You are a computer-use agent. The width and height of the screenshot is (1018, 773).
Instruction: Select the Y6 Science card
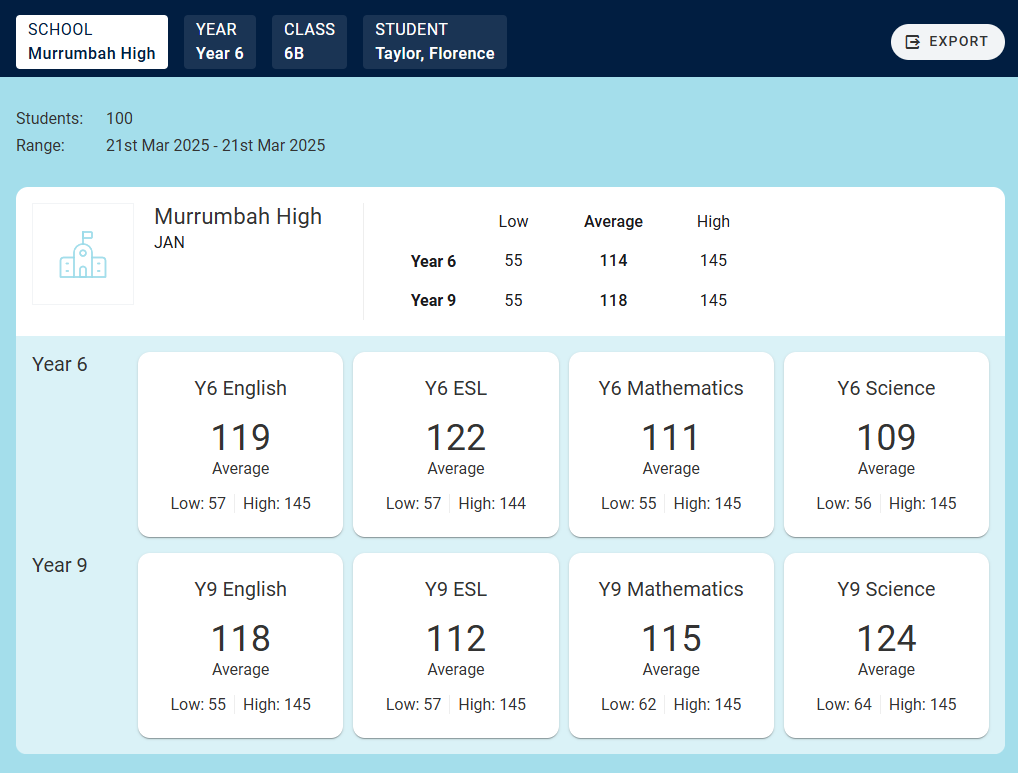(x=886, y=444)
